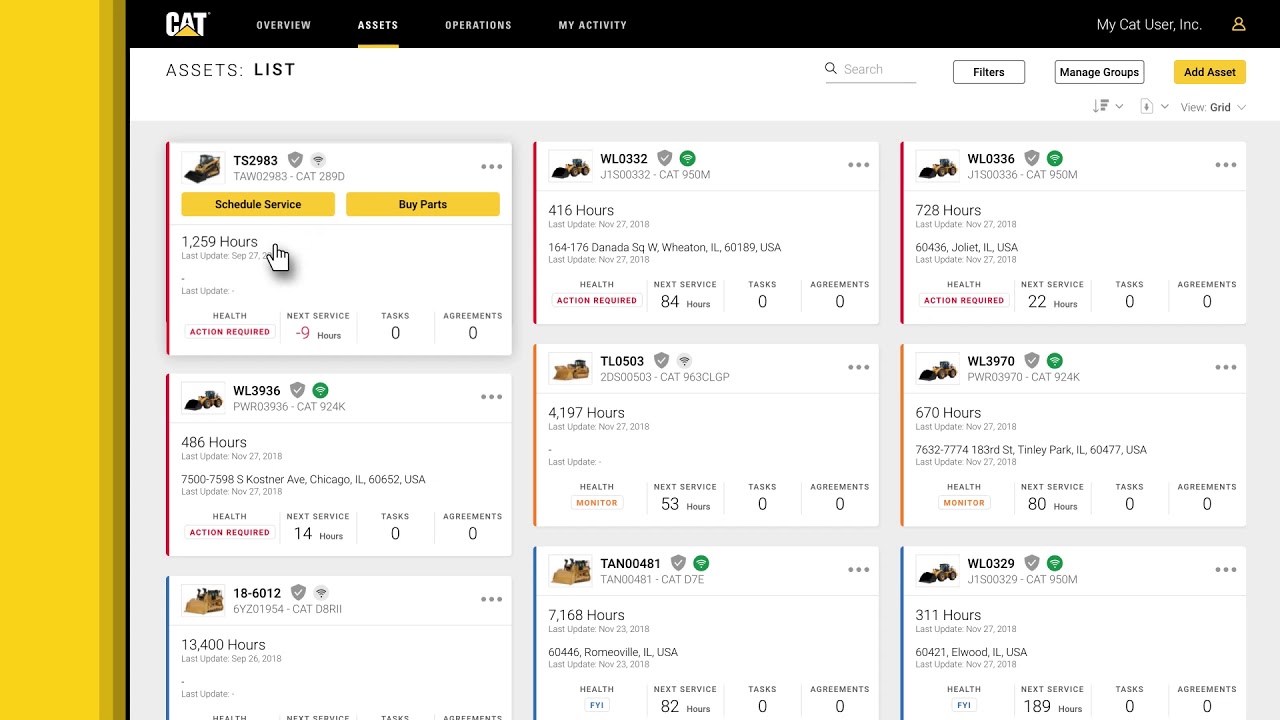
Task: Click Schedule Service on TS2983
Action: (258, 204)
